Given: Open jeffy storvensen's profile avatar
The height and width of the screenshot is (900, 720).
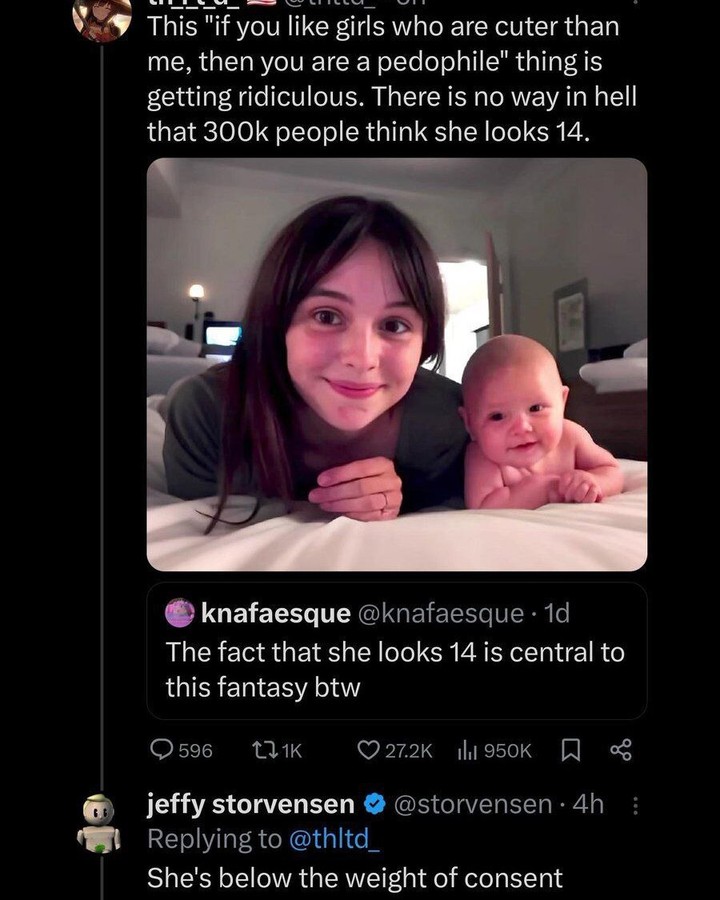Looking at the screenshot, I should tap(101, 822).
